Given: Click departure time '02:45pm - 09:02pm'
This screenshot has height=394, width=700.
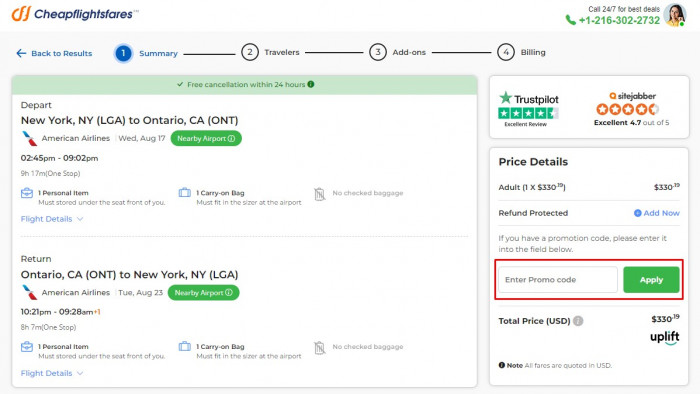Looking at the screenshot, I should tap(59, 158).
